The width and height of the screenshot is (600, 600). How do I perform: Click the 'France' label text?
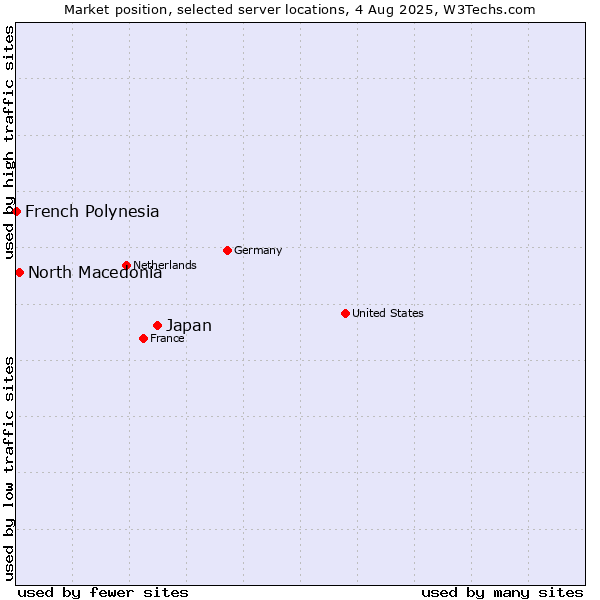coord(167,338)
